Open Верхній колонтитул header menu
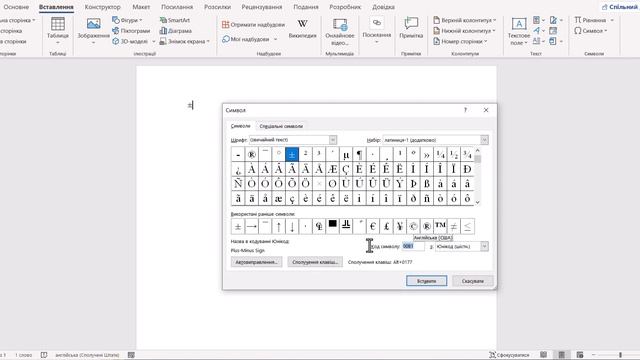640x360 pixels. coord(464,20)
